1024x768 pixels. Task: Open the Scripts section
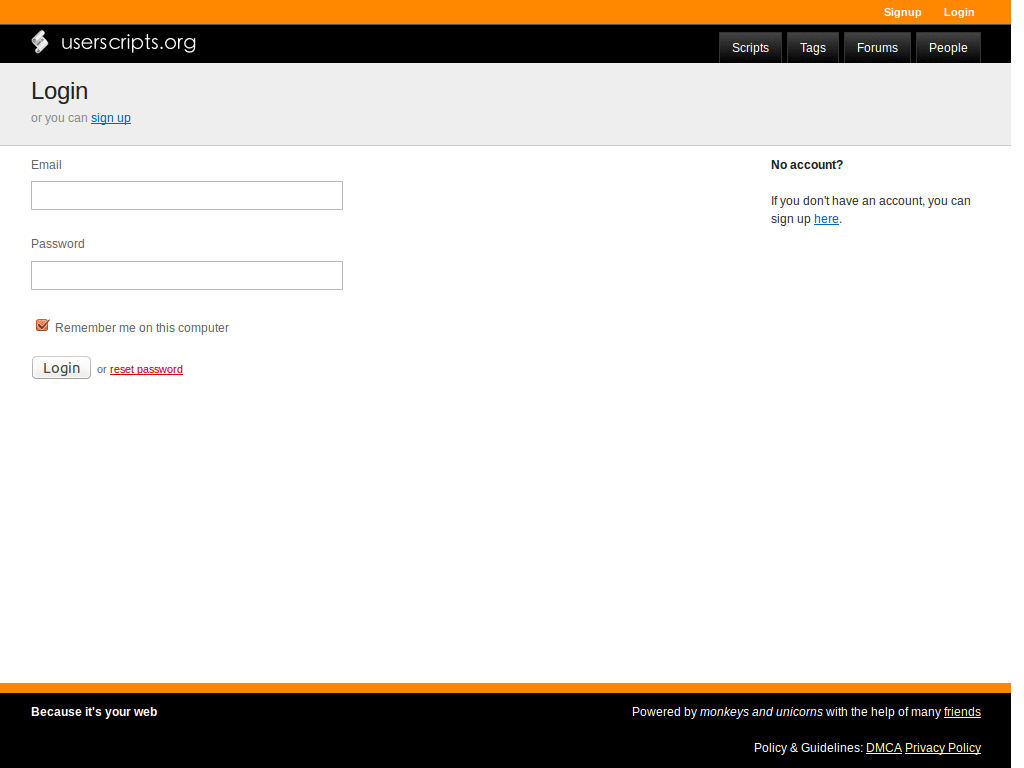[750, 47]
